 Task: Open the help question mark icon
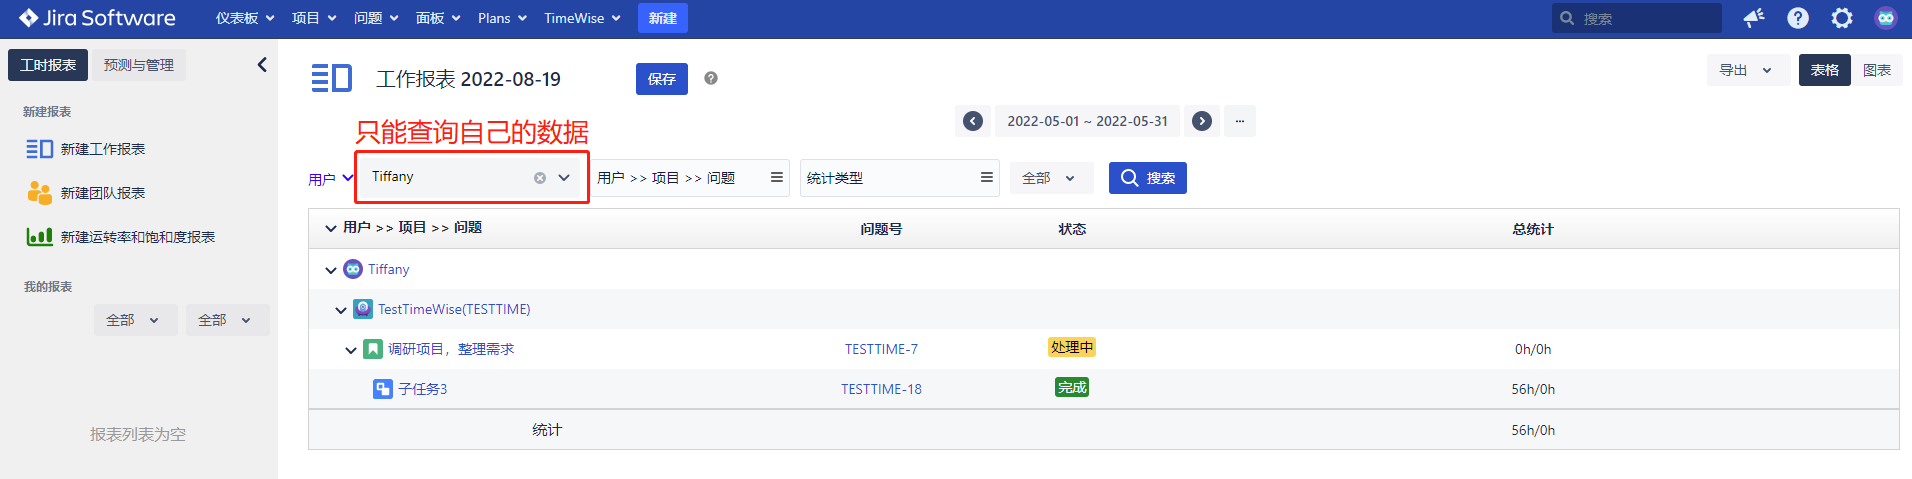1798,18
